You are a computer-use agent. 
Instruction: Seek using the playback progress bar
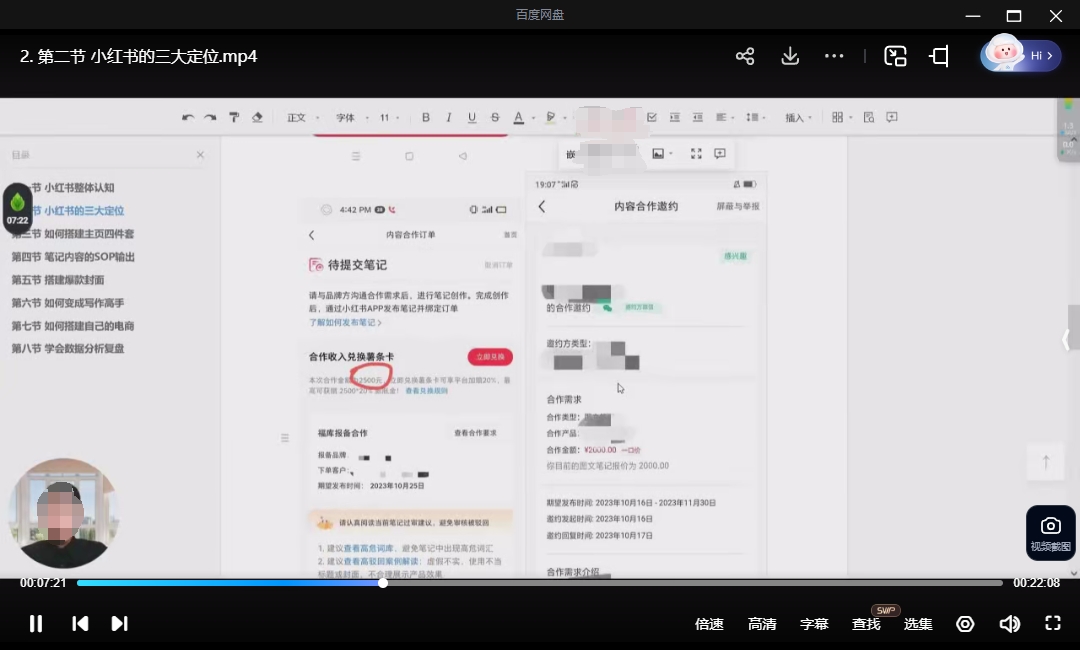click(x=539, y=583)
